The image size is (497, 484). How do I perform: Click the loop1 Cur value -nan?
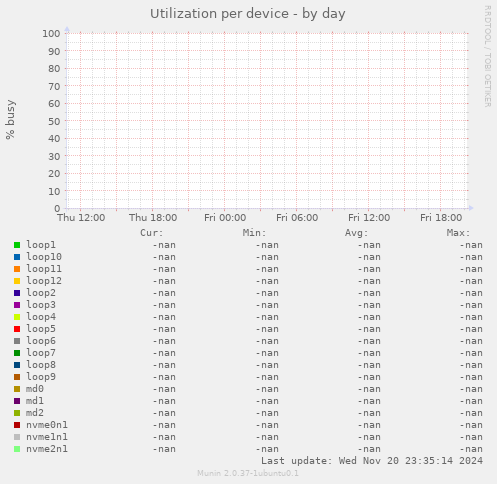pos(164,245)
